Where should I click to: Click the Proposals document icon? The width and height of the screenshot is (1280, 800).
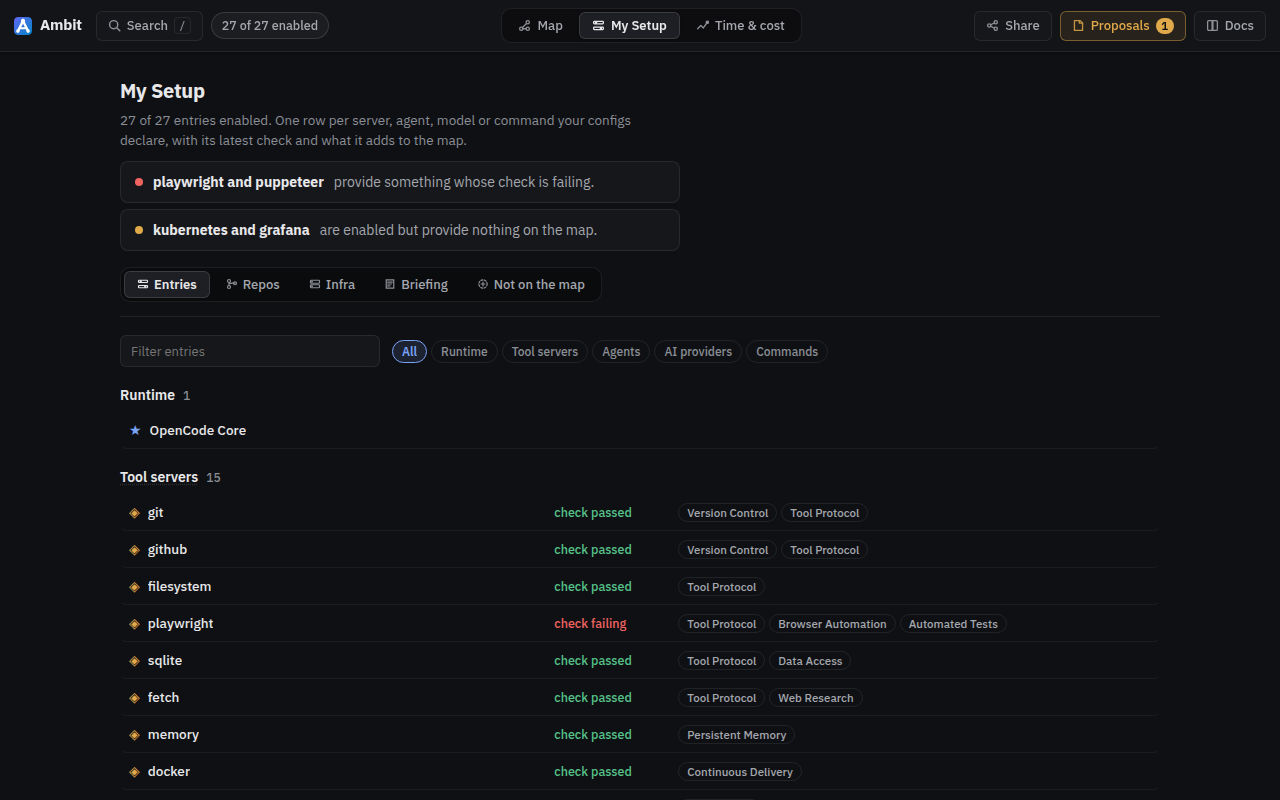tap(1078, 26)
